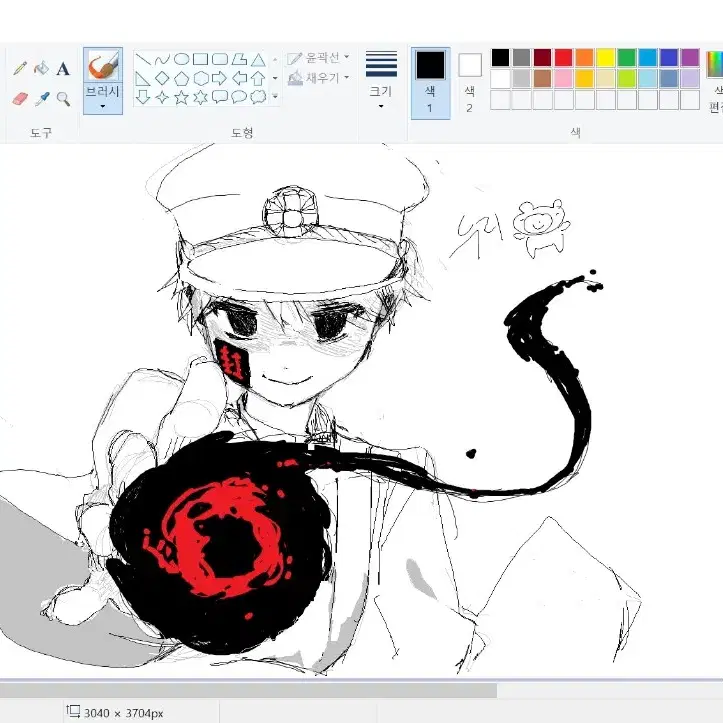The width and height of the screenshot is (723, 723).
Task: Choose the Five-point star shape
Action: tap(182, 97)
